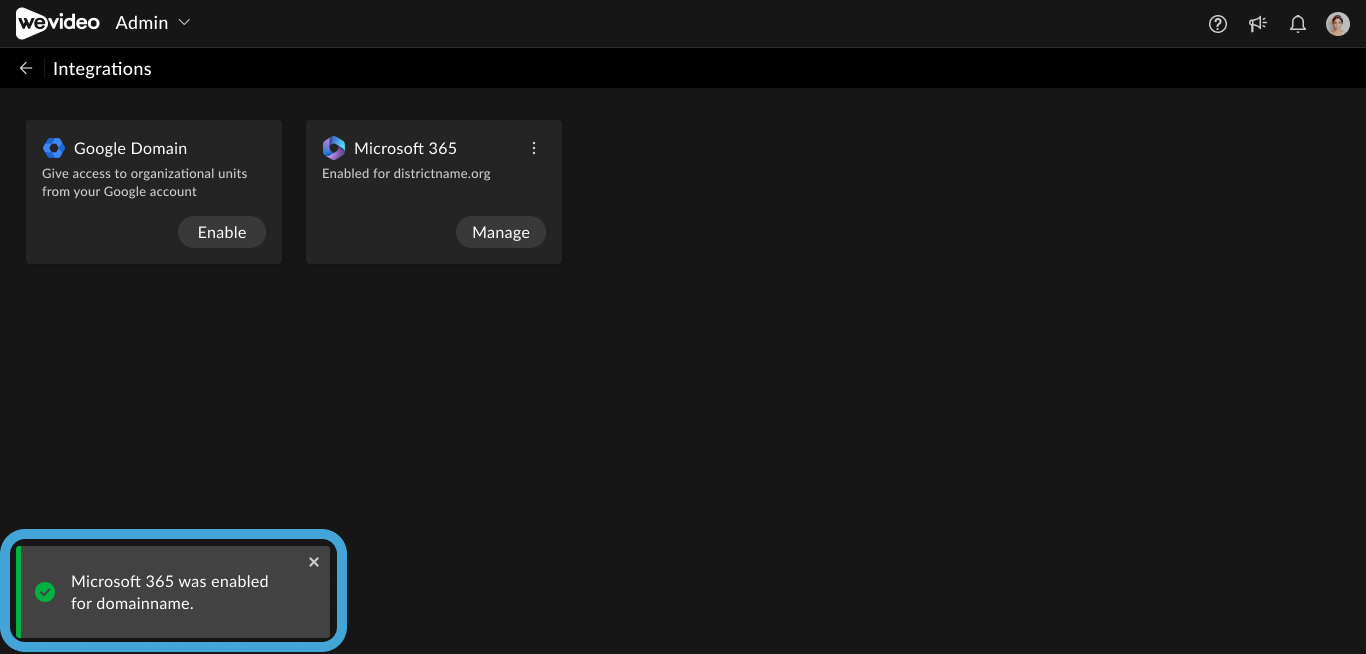This screenshot has width=1366, height=654.
Task: Click the Microsoft 365 card title
Action: [405, 148]
